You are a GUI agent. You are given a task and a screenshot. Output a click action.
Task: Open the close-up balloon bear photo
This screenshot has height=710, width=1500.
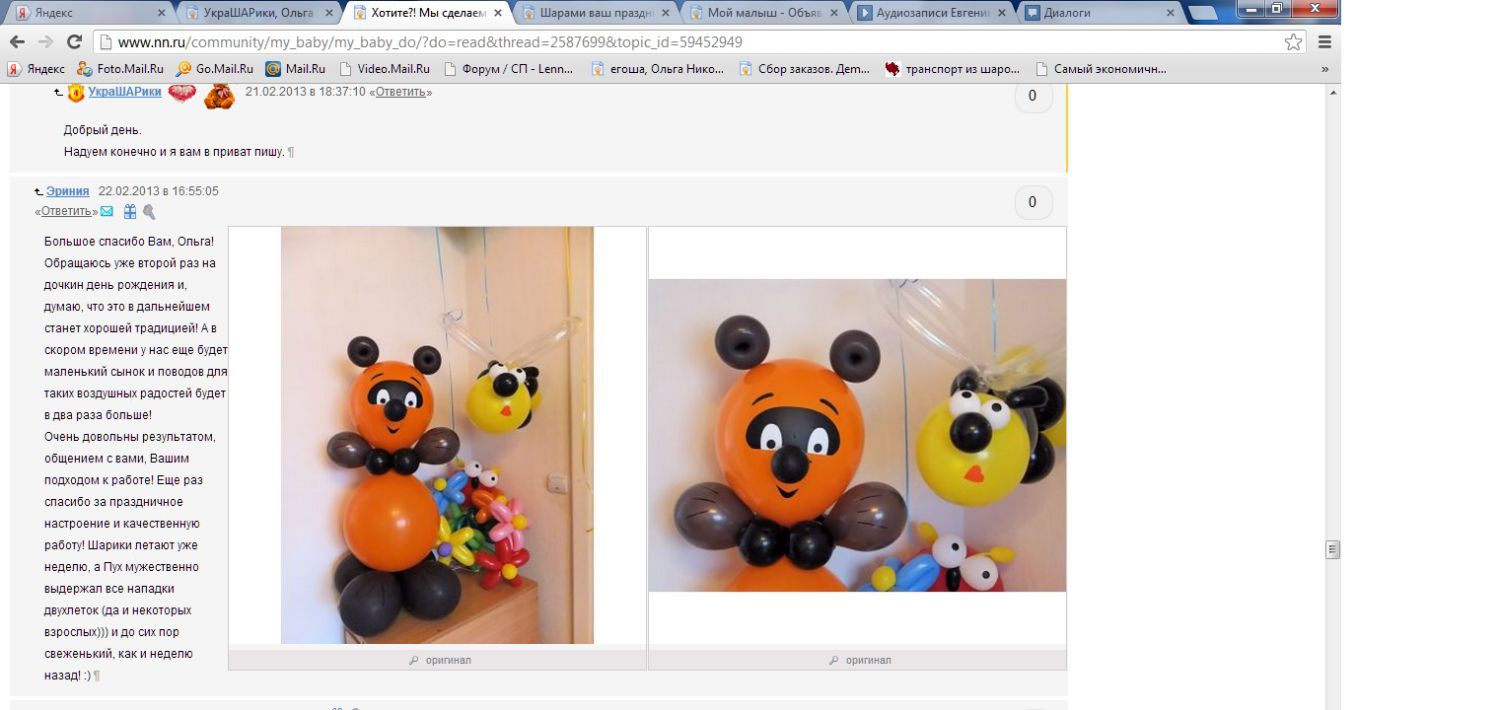(857, 435)
